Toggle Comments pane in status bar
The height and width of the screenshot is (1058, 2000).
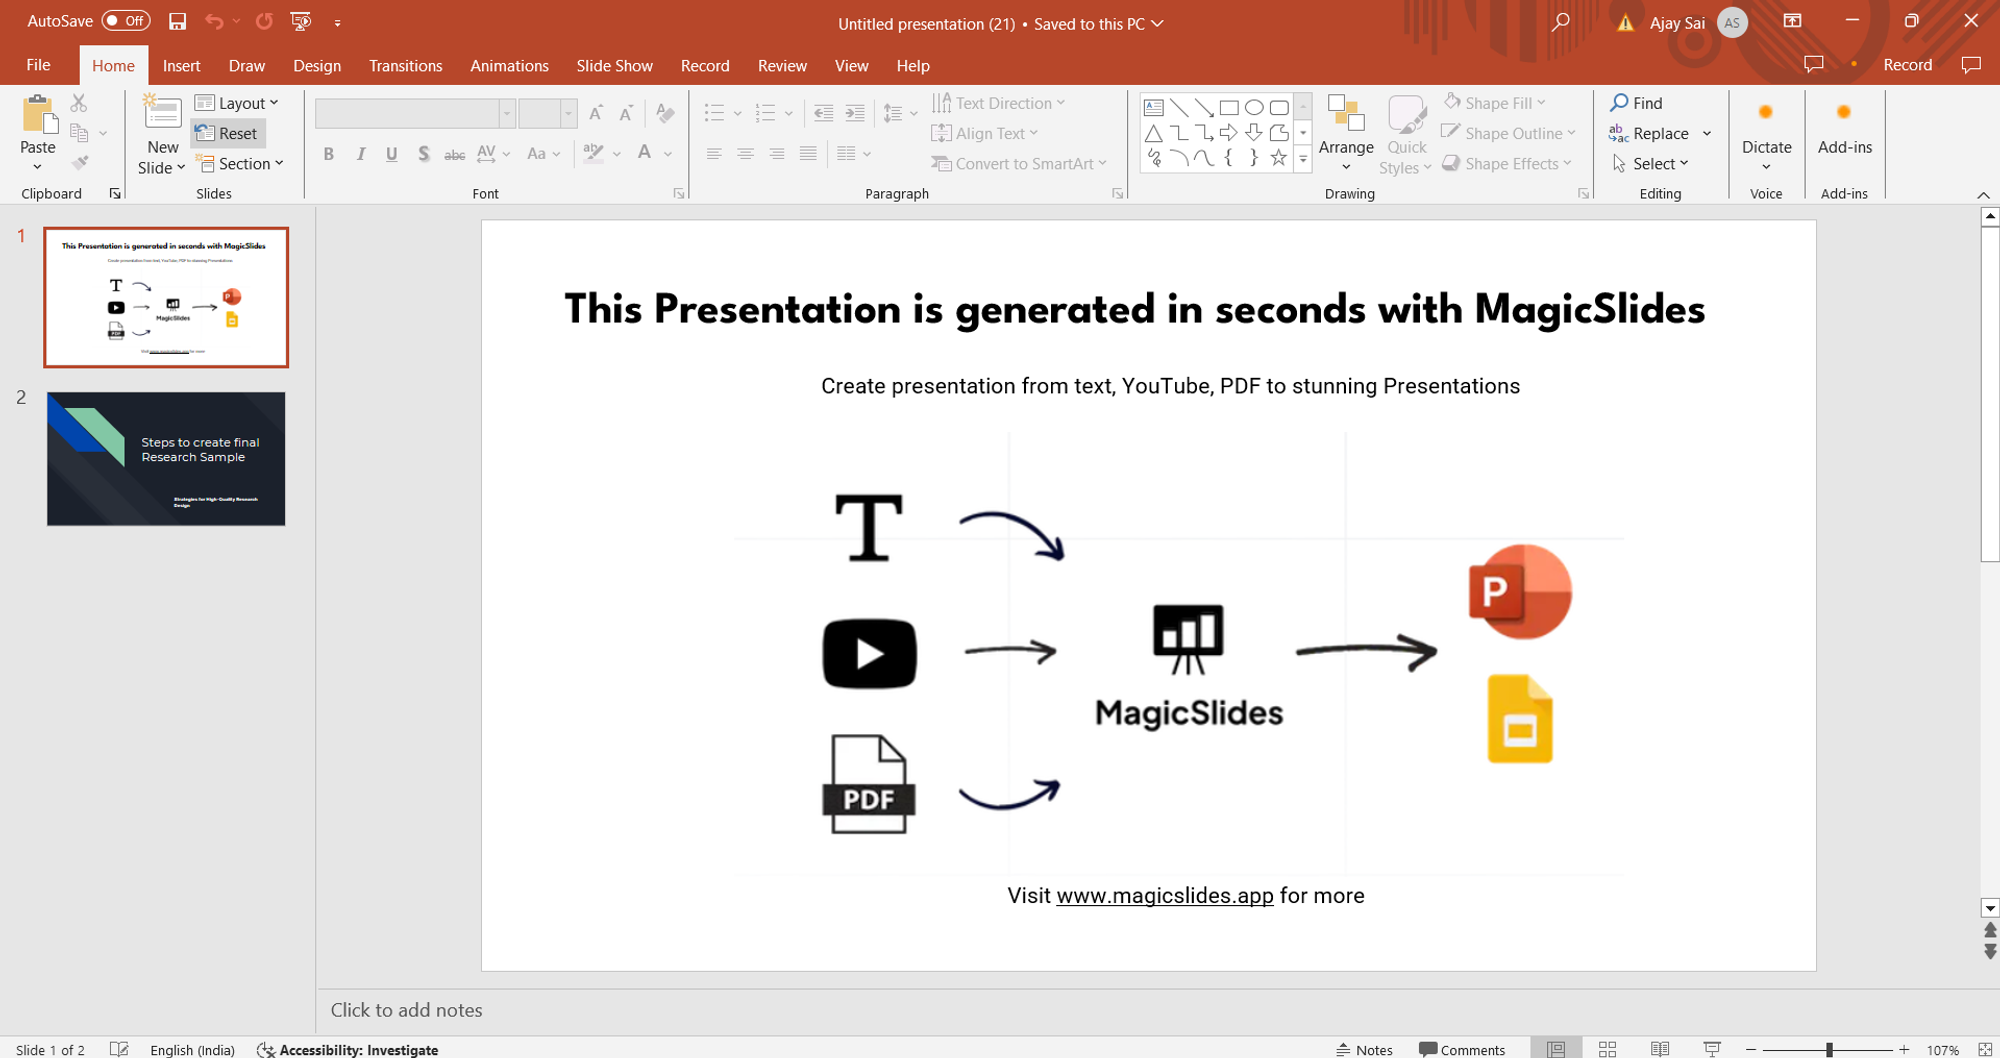(1462, 1049)
